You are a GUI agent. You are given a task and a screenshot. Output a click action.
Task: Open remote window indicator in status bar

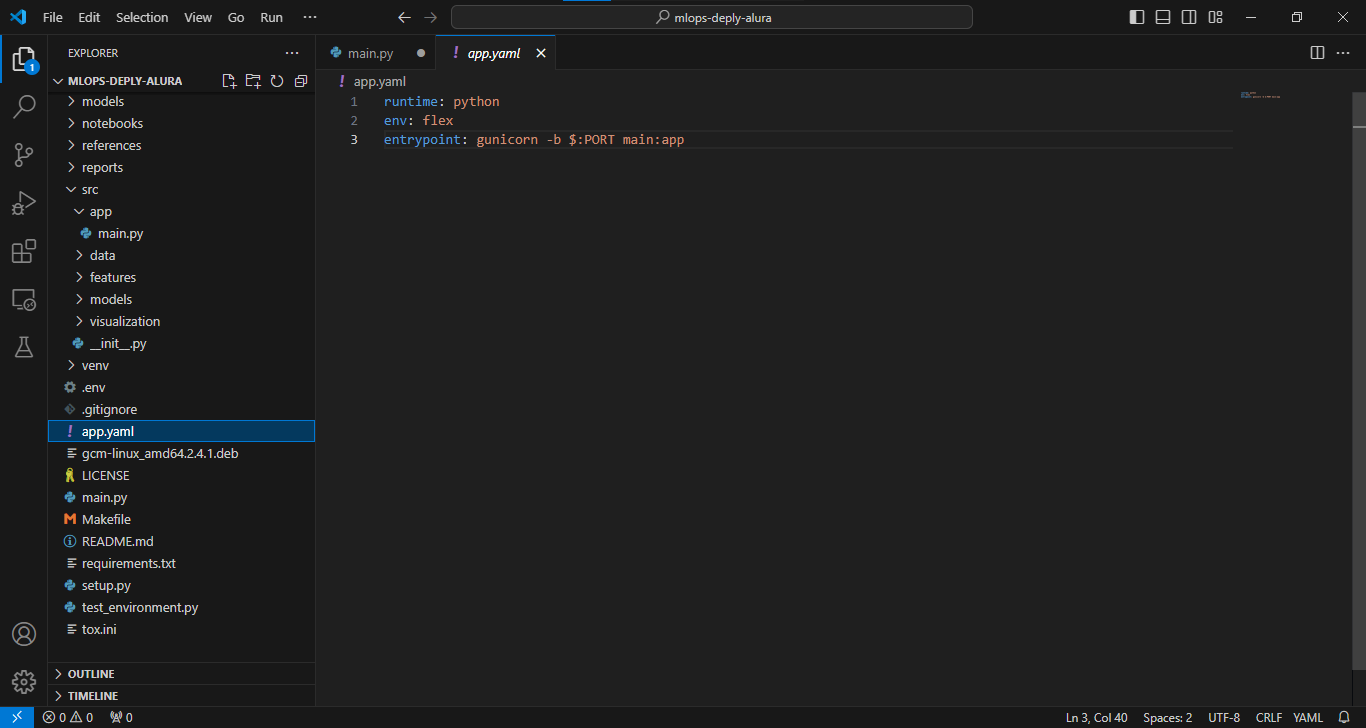[x=16, y=717]
